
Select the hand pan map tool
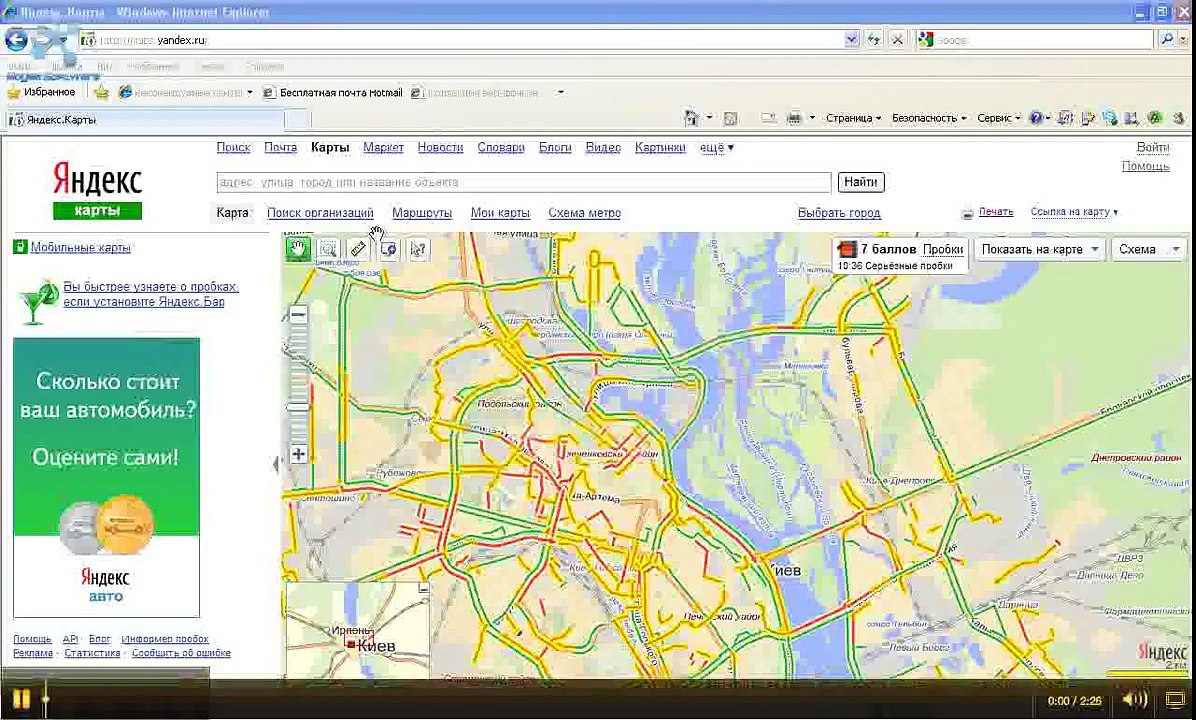coord(297,249)
